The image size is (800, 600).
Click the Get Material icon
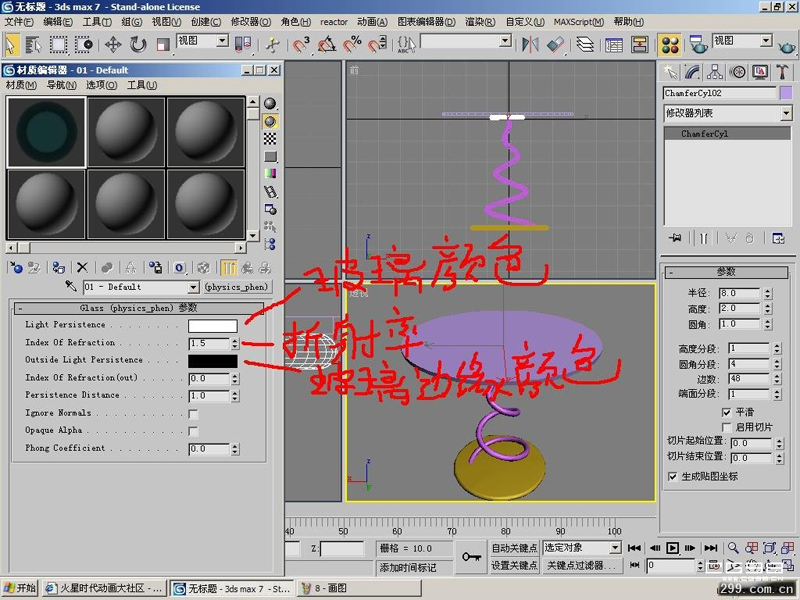[16, 267]
